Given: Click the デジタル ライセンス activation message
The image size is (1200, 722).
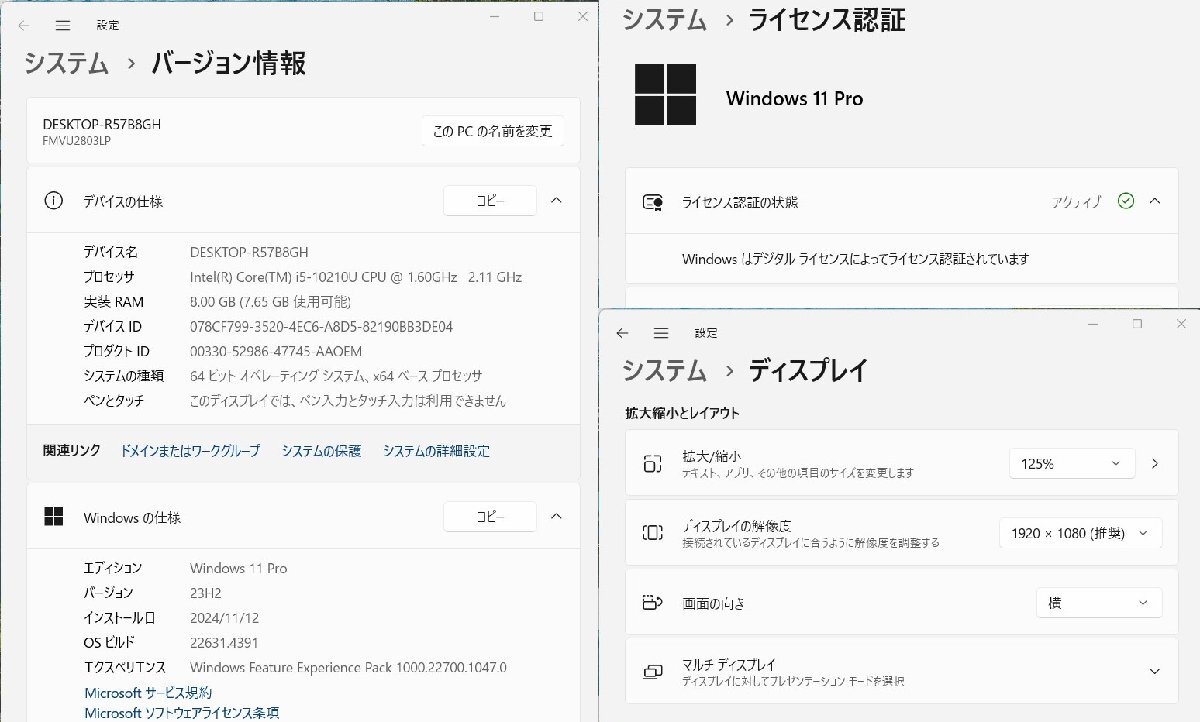Looking at the screenshot, I should [856, 258].
